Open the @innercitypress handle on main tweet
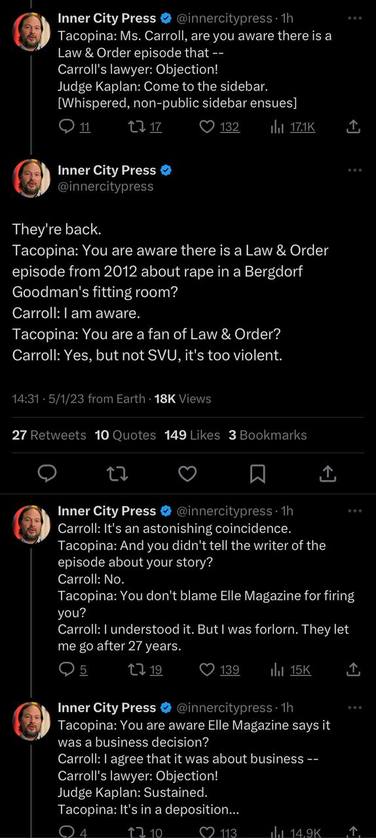The image size is (376, 838). pyautogui.click(x=105, y=186)
